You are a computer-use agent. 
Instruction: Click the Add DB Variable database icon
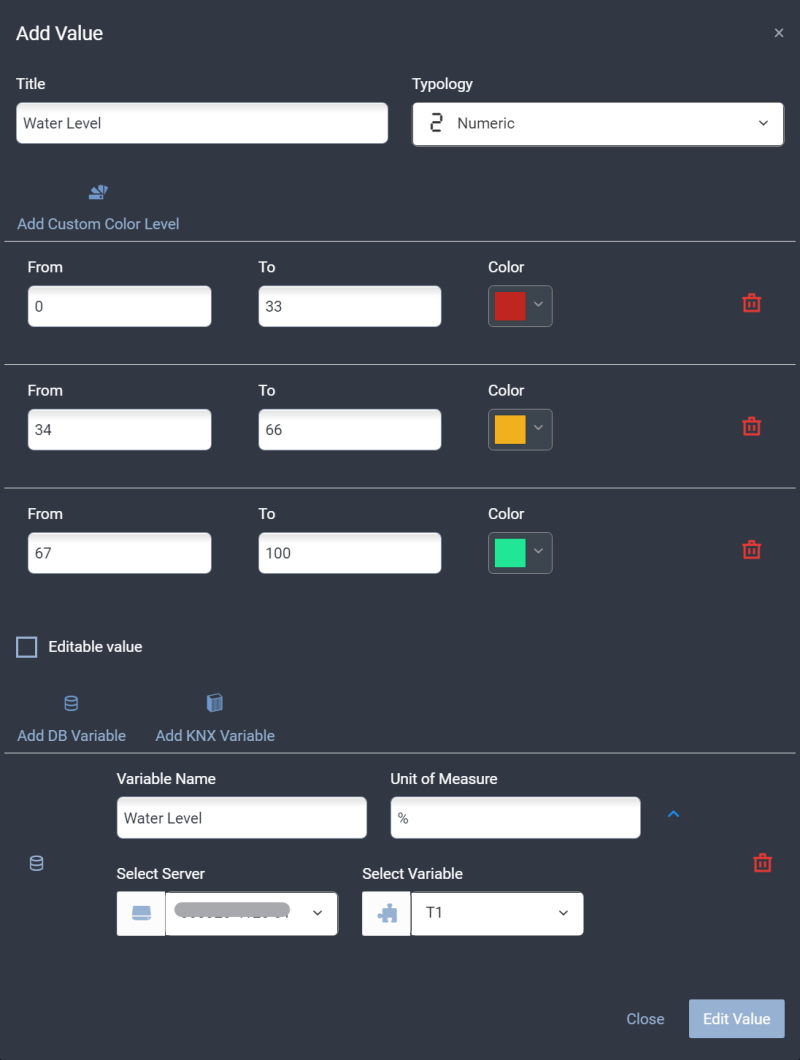(71, 704)
